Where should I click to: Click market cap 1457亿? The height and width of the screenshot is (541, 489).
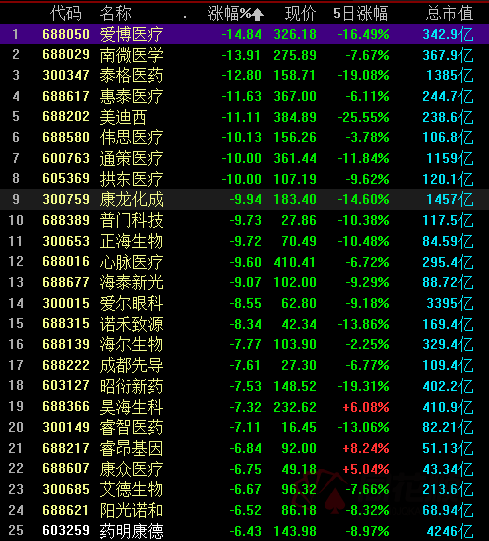[450, 199]
